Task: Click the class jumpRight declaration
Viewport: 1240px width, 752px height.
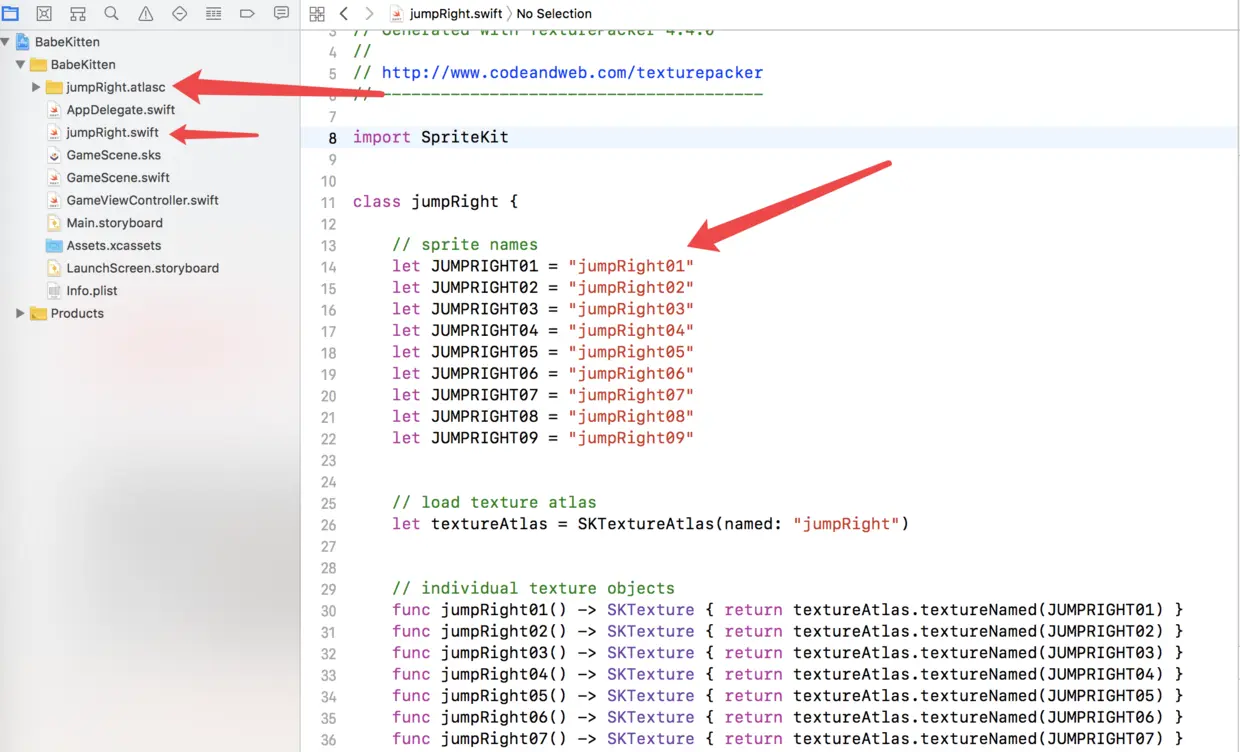Action: (x=435, y=201)
